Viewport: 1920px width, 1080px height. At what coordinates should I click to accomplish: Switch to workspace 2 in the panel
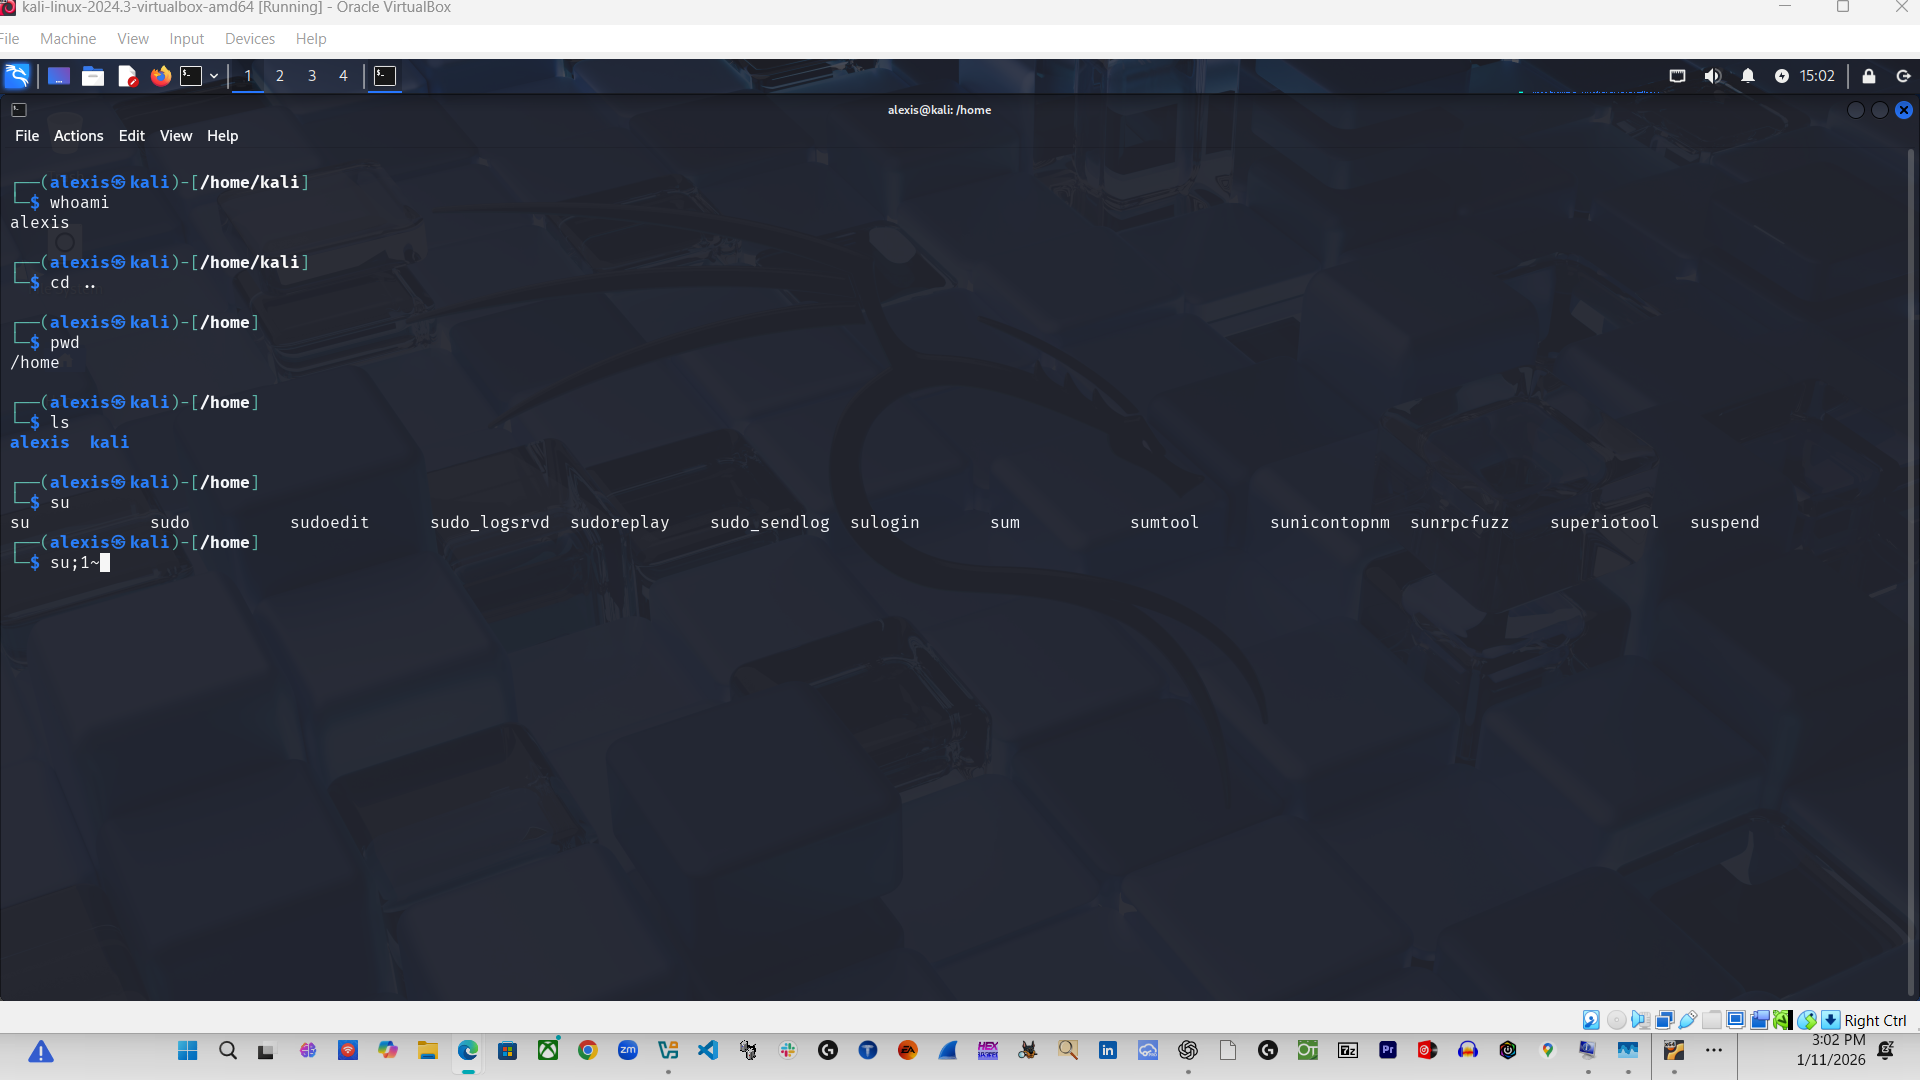pos(279,76)
